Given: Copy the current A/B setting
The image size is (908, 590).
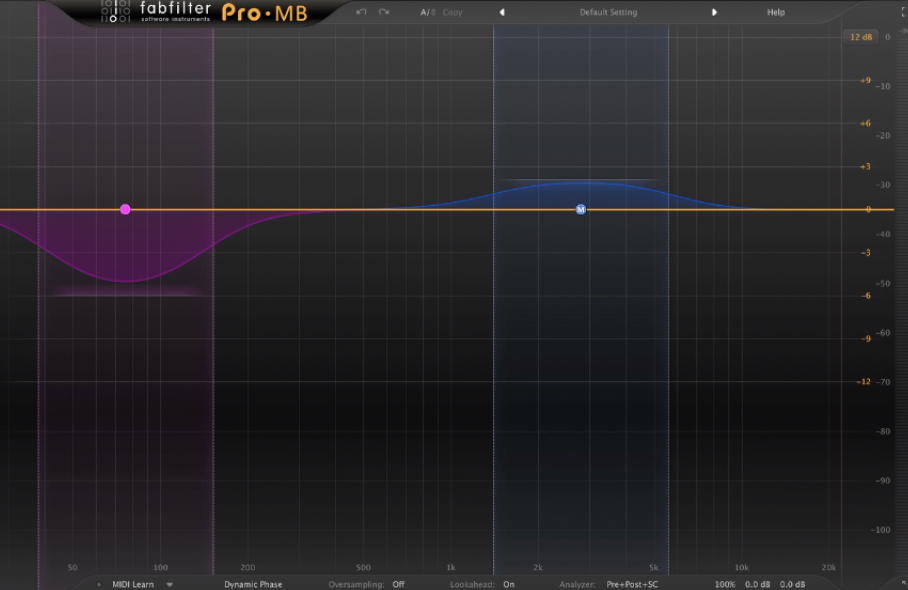Looking at the screenshot, I should pyautogui.click(x=452, y=12).
